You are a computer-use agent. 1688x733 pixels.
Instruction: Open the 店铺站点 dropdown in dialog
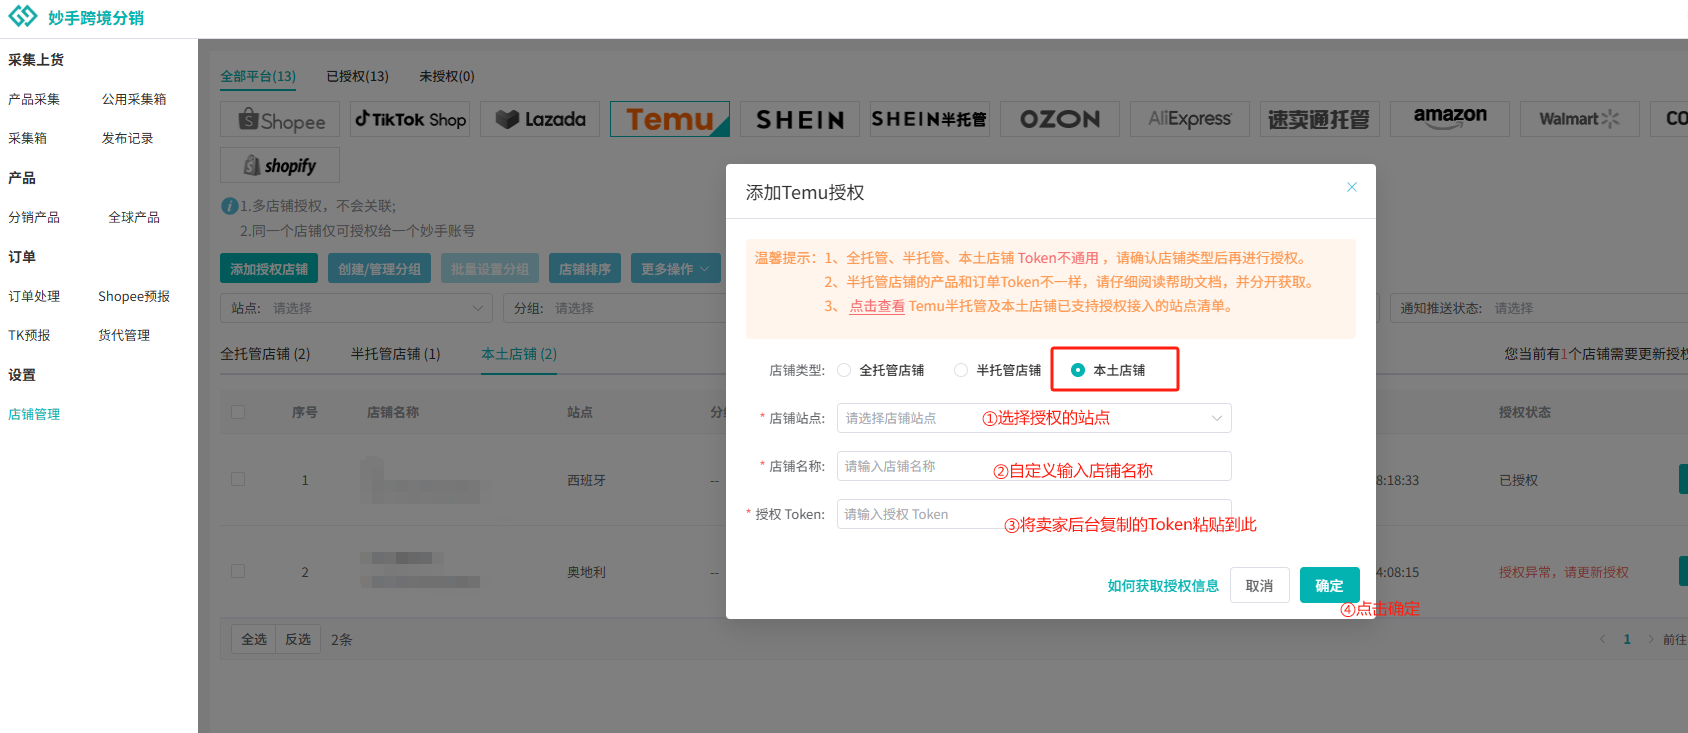(x=1034, y=418)
